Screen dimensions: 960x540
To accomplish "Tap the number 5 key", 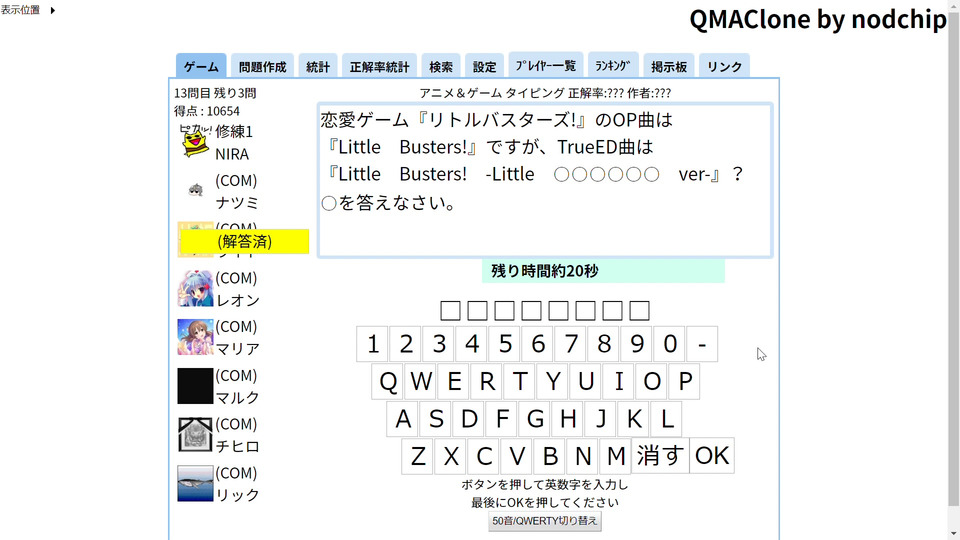I will click(x=505, y=344).
